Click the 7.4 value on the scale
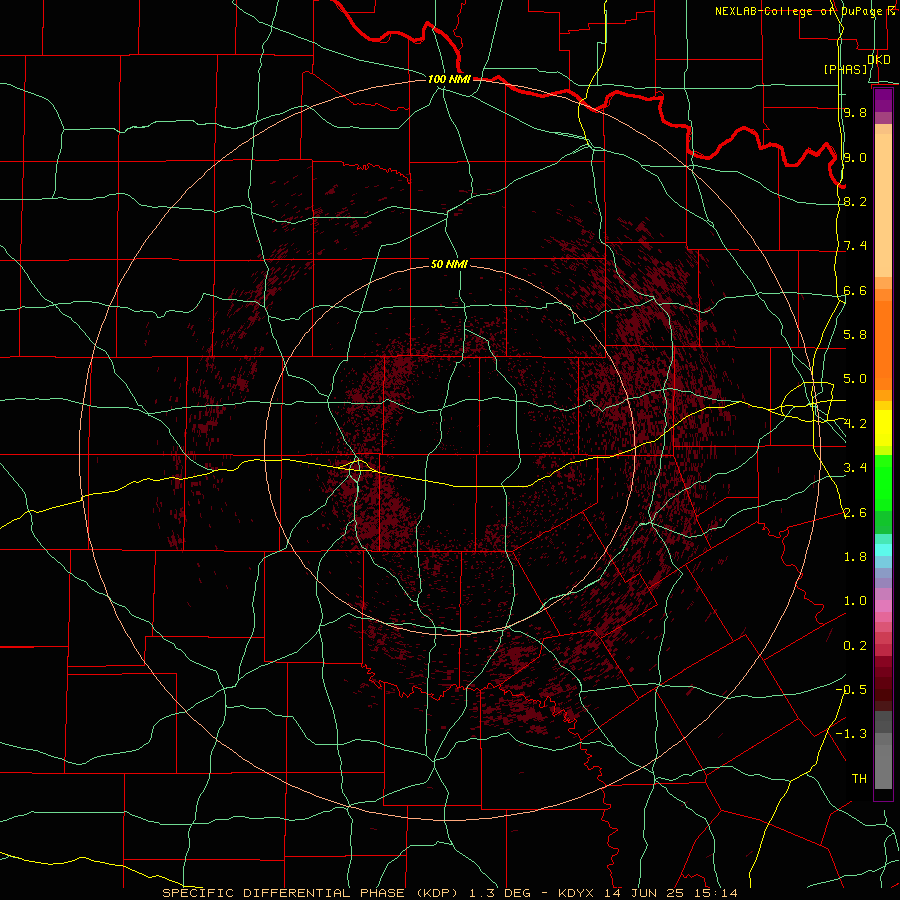This screenshot has height=900, width=900. [855, 246]
